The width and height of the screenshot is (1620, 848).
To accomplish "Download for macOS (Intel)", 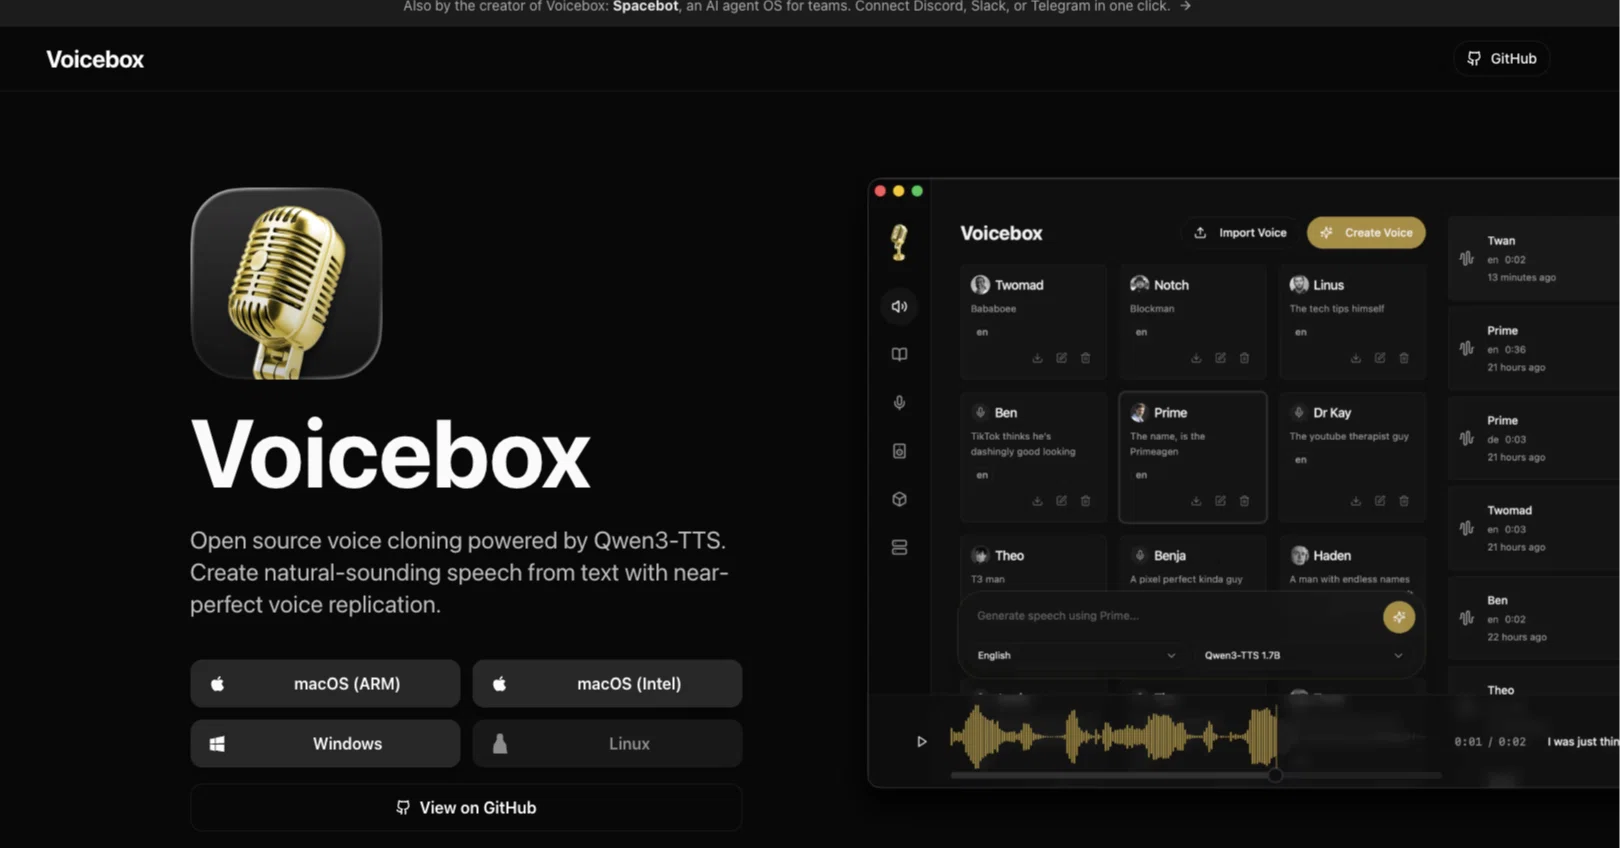I will coord(607,684).
